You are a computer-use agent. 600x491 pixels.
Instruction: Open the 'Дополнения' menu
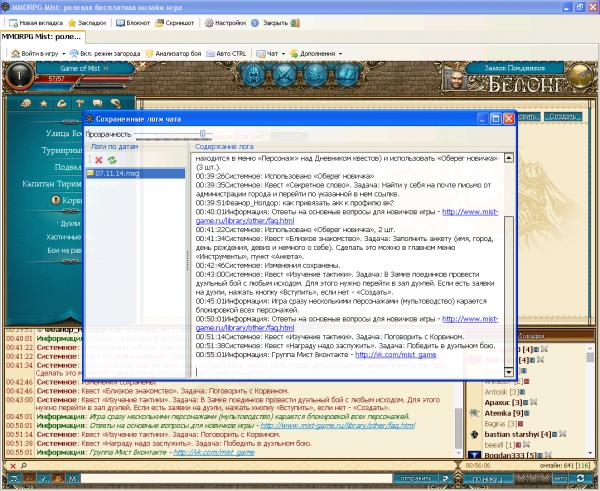click(x=312, y=54)
